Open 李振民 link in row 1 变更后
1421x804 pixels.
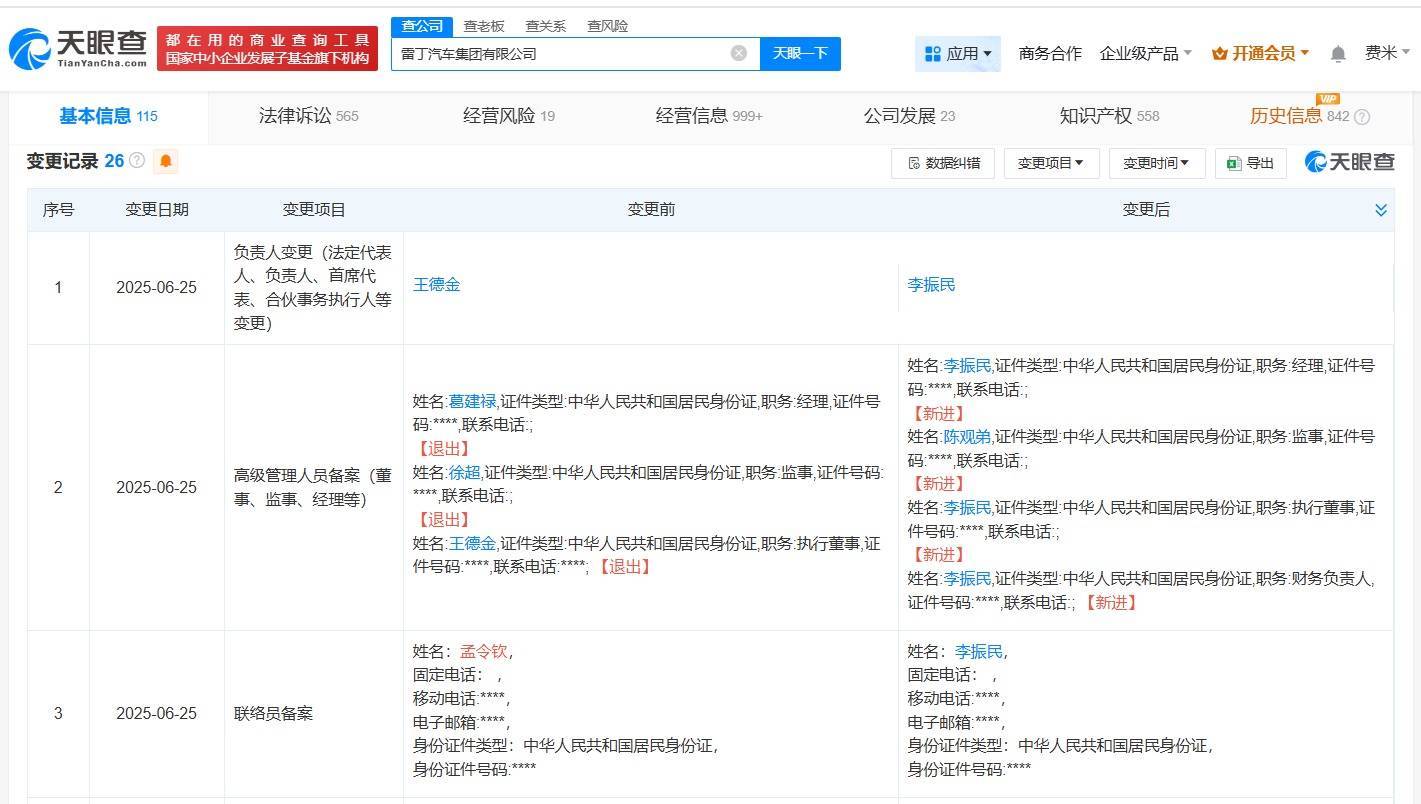(931, 285)
